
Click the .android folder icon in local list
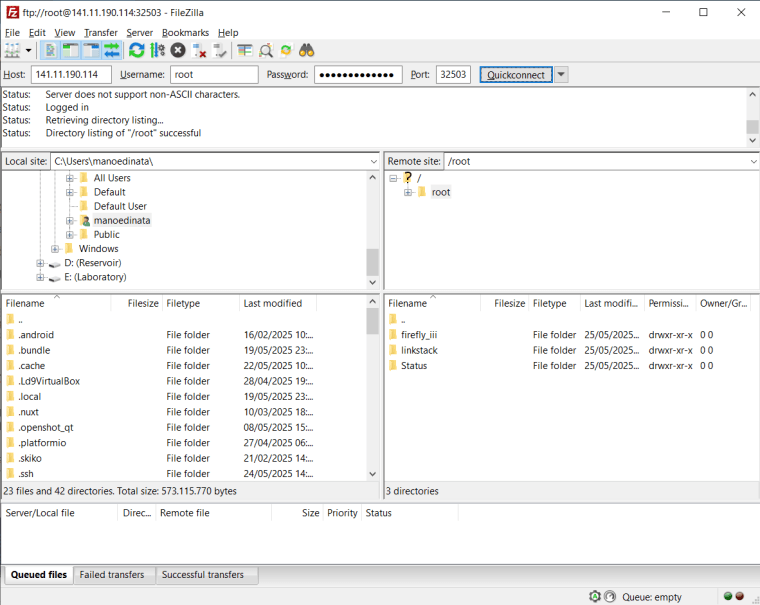[x=11, y=335]
